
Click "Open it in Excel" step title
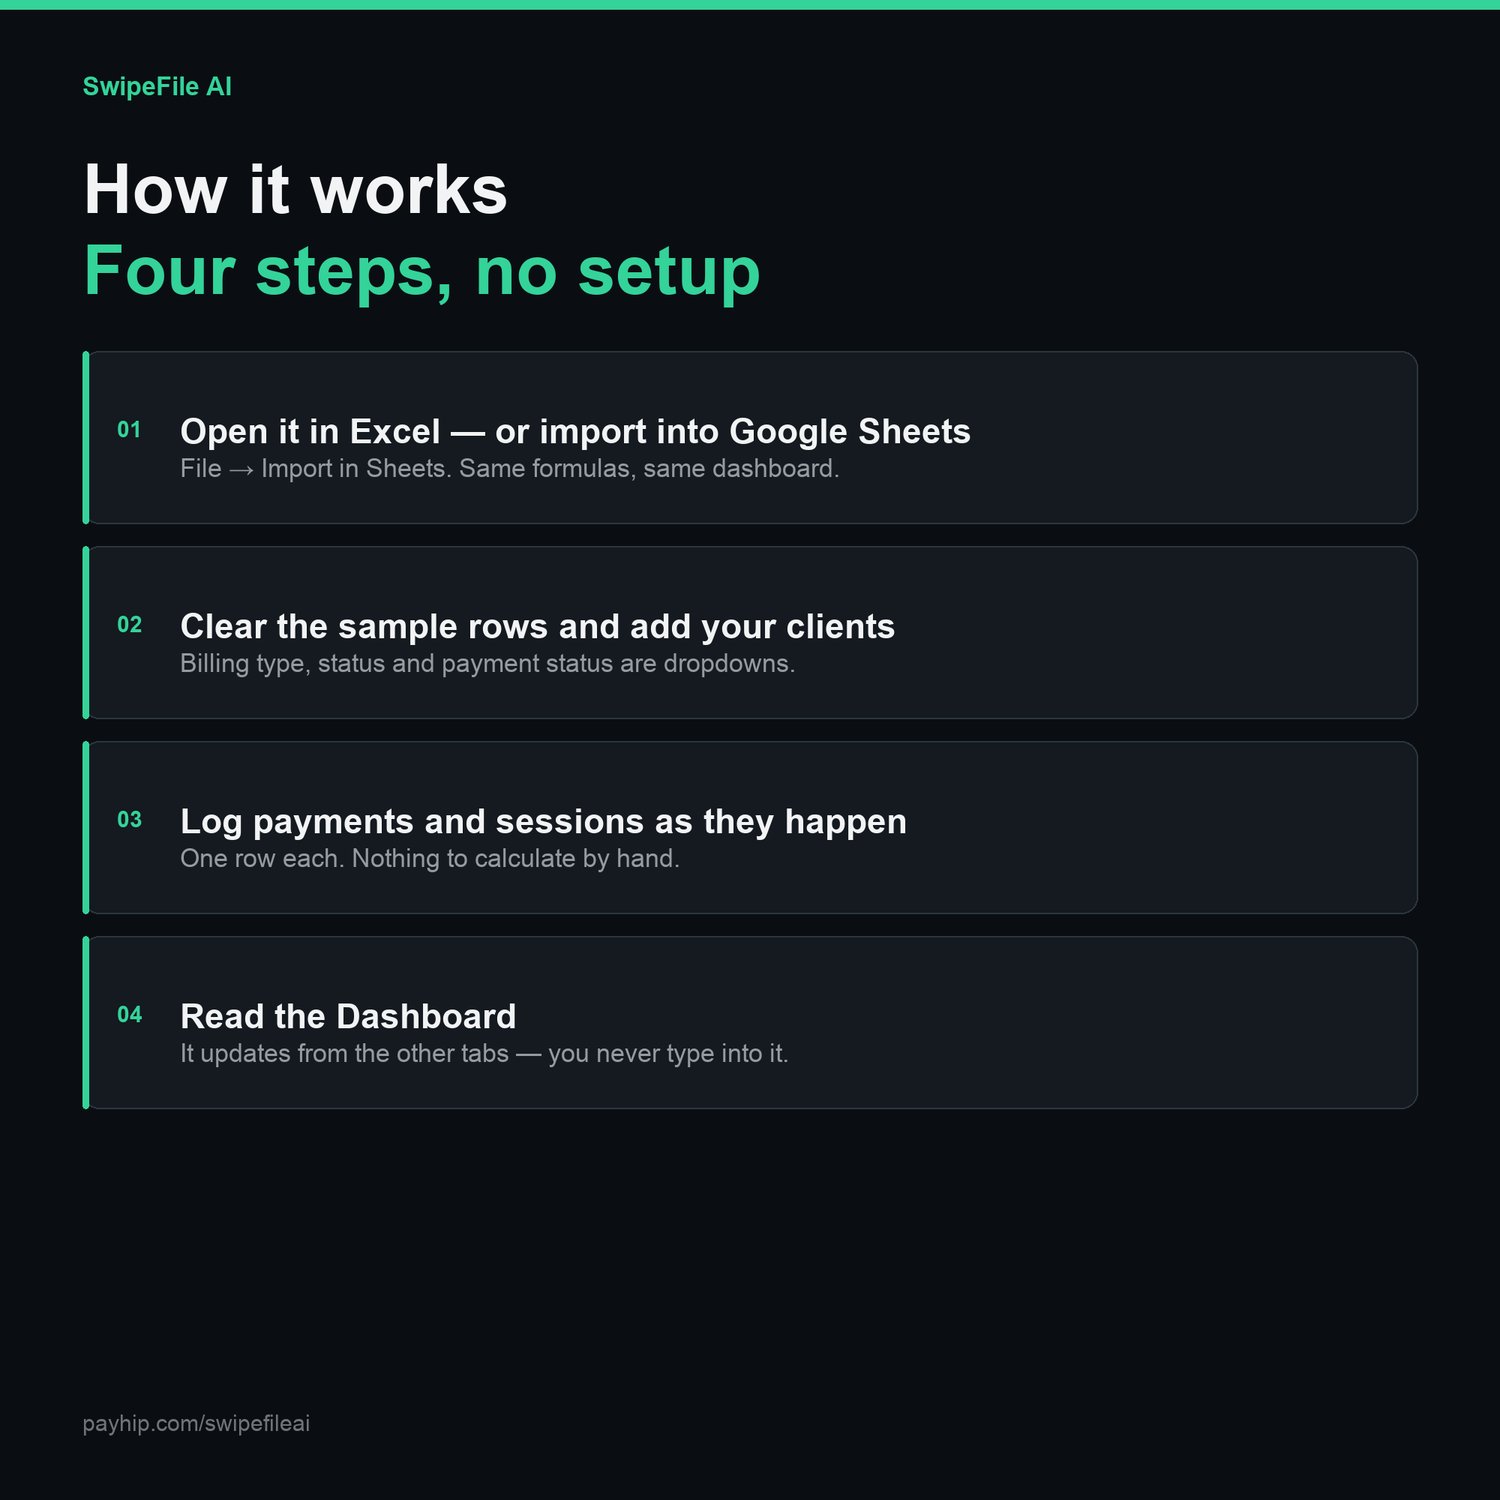click(x=575, y=431)
